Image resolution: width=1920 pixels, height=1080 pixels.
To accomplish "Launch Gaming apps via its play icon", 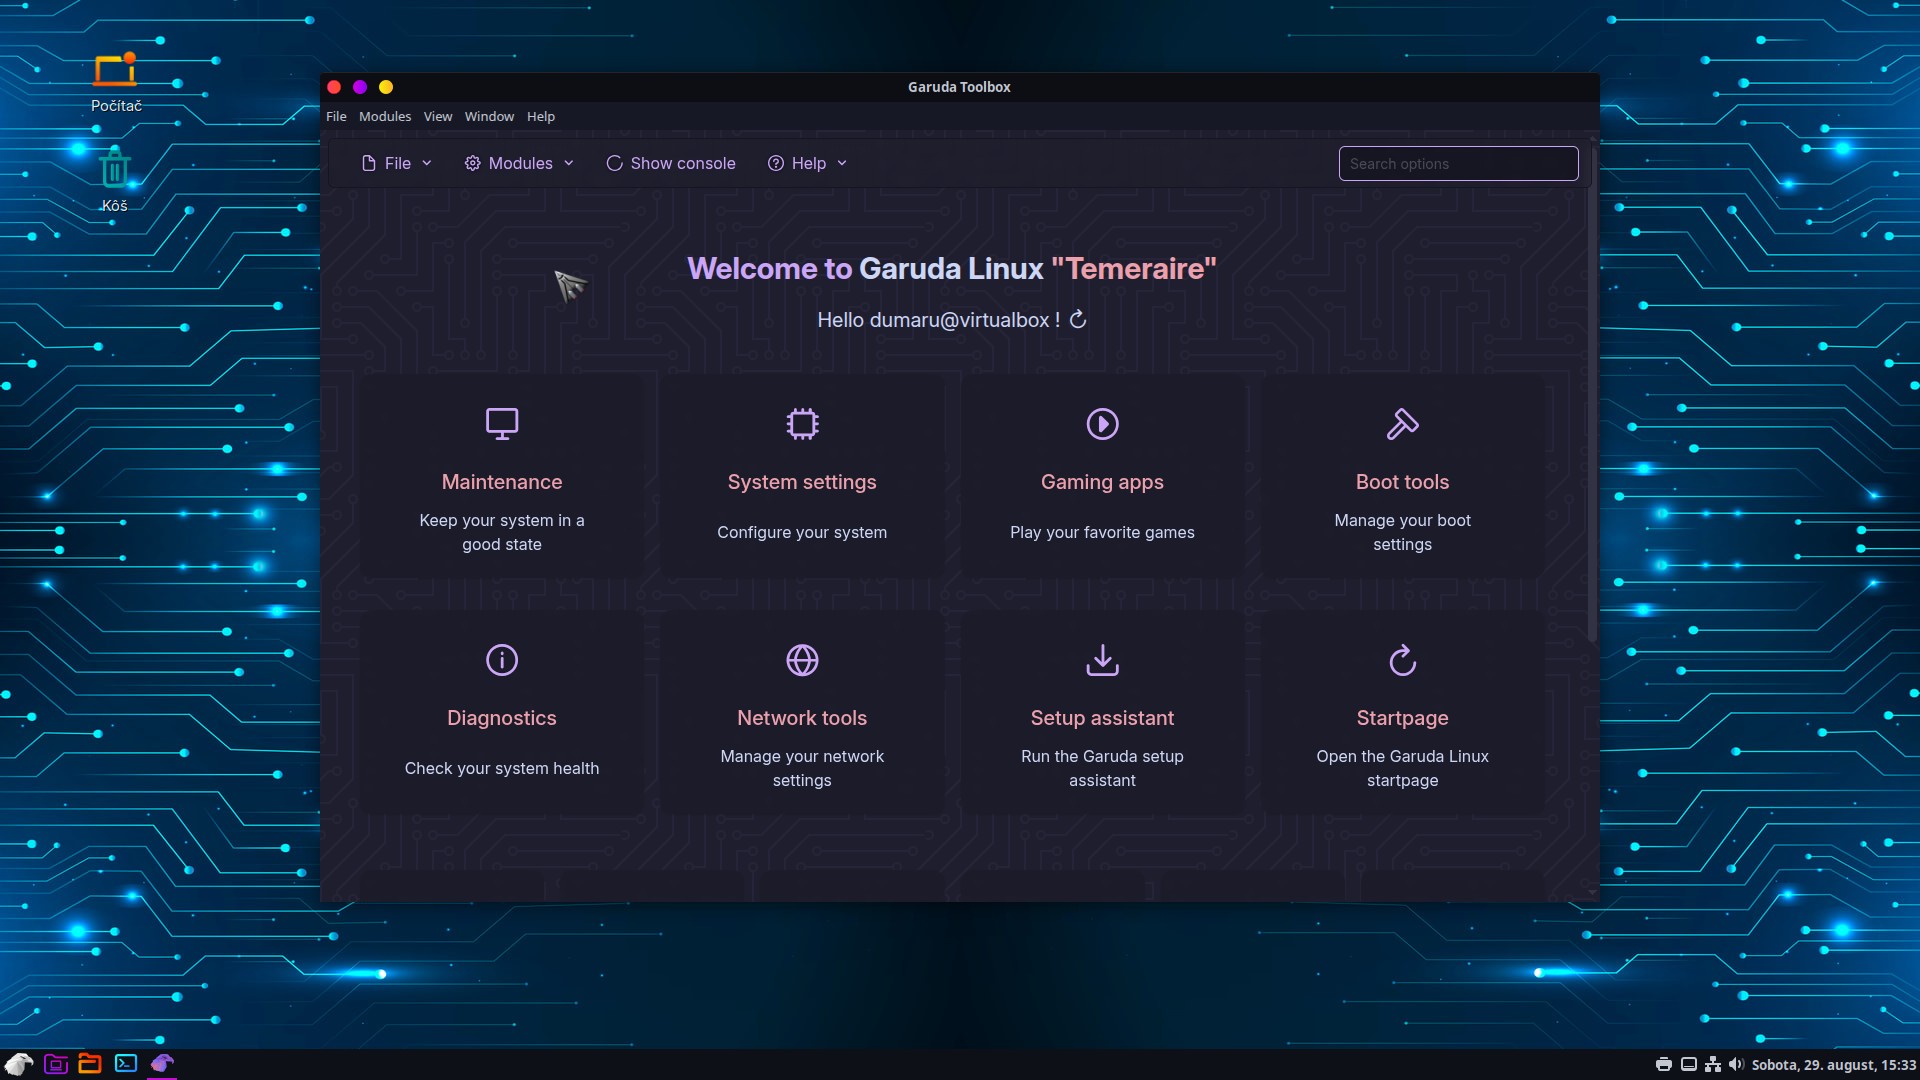I will (1102, 424).
